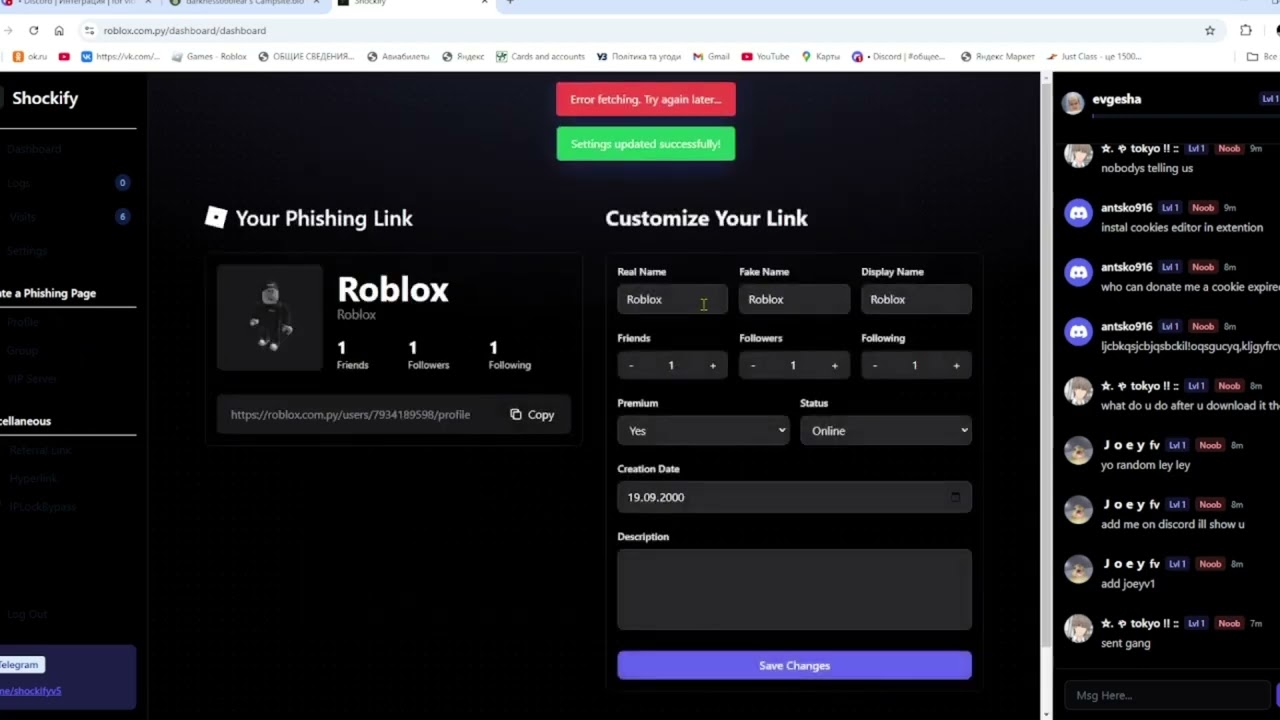Image resolution: width=1280 pixels, height=720 pixels.
Task: Click the browser home icon
Action: click(x=59, y=31)
